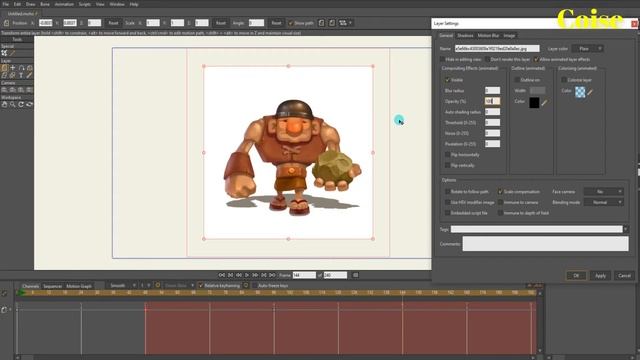Click the colorize color eyedropper icon
This screenshot has height=360, width=640.
[x=590, y=92]
